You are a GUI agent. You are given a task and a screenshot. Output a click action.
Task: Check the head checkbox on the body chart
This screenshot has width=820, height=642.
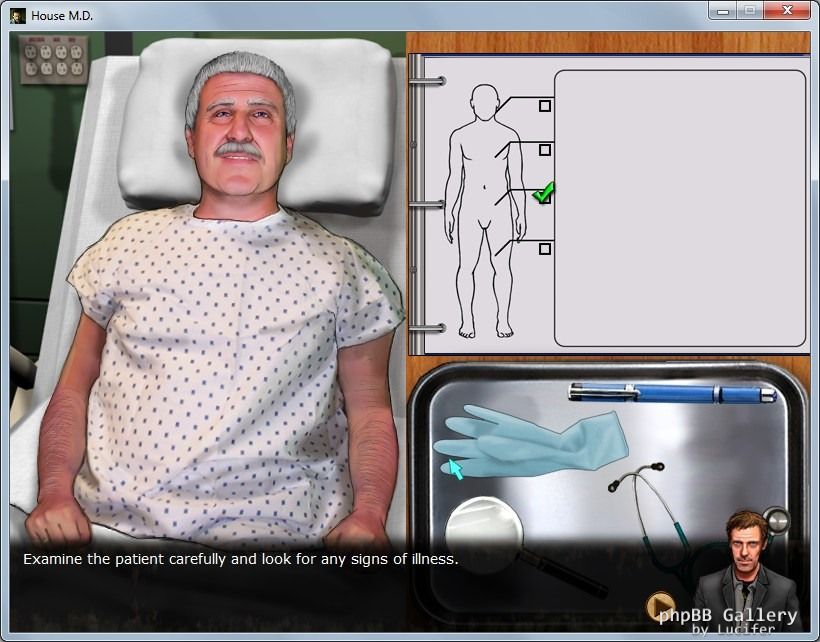pyautogui.click(x=545, y=105)
